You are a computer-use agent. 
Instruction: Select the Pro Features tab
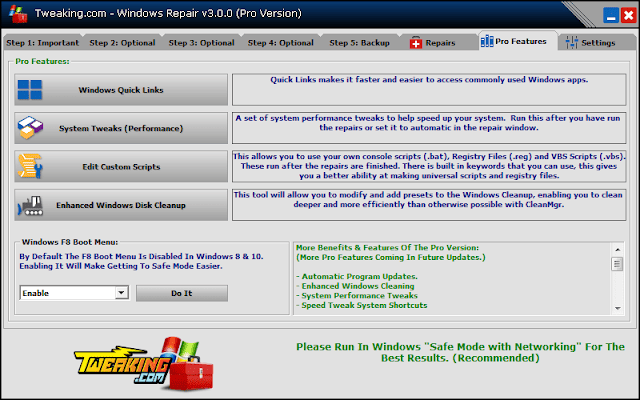tap(518, 41)
